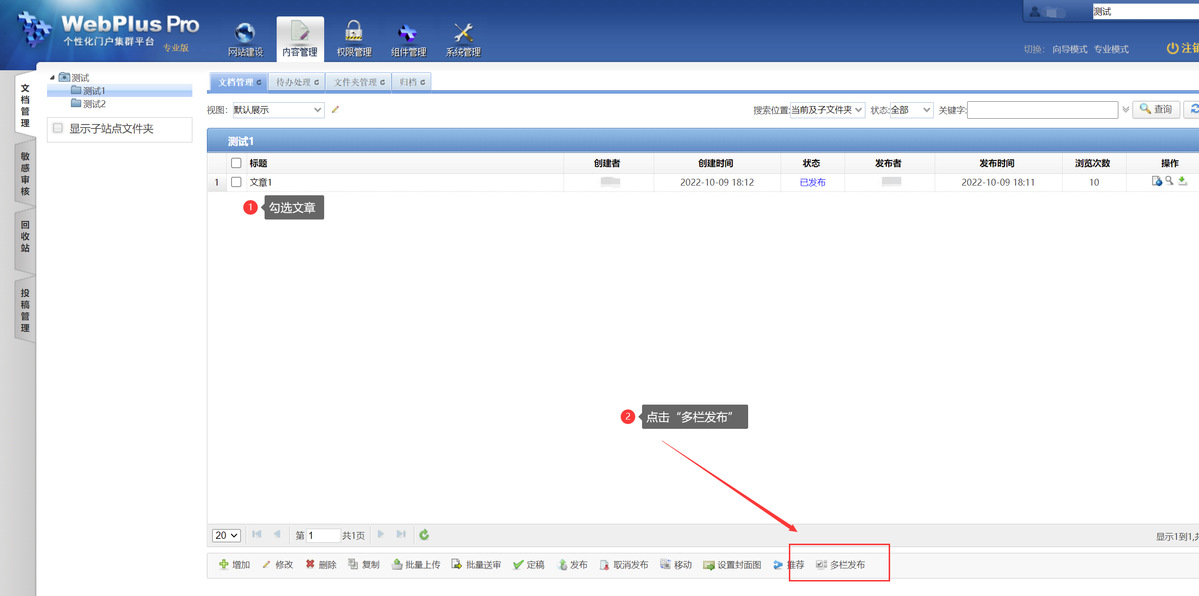Image resolution: width=1199 pixels, height=596 pixels.
Task: Enable 显示子站点文件夹 checkbox
Action: pyautogui.click(x=58, y=129)
